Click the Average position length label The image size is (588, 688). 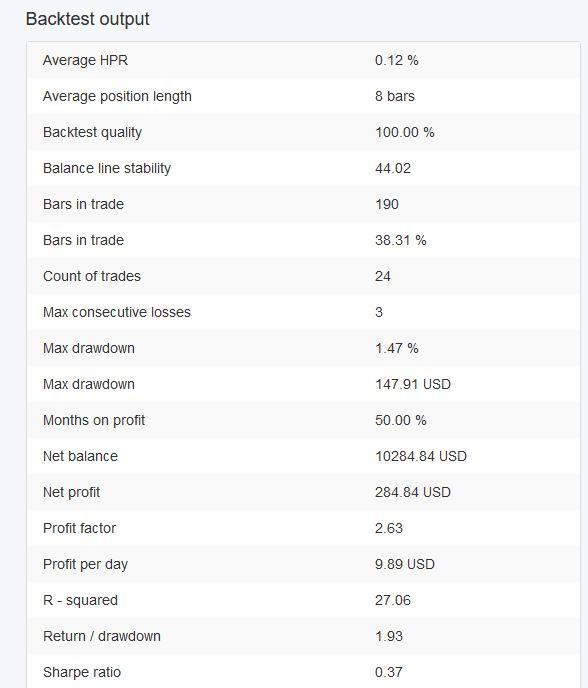117,96
